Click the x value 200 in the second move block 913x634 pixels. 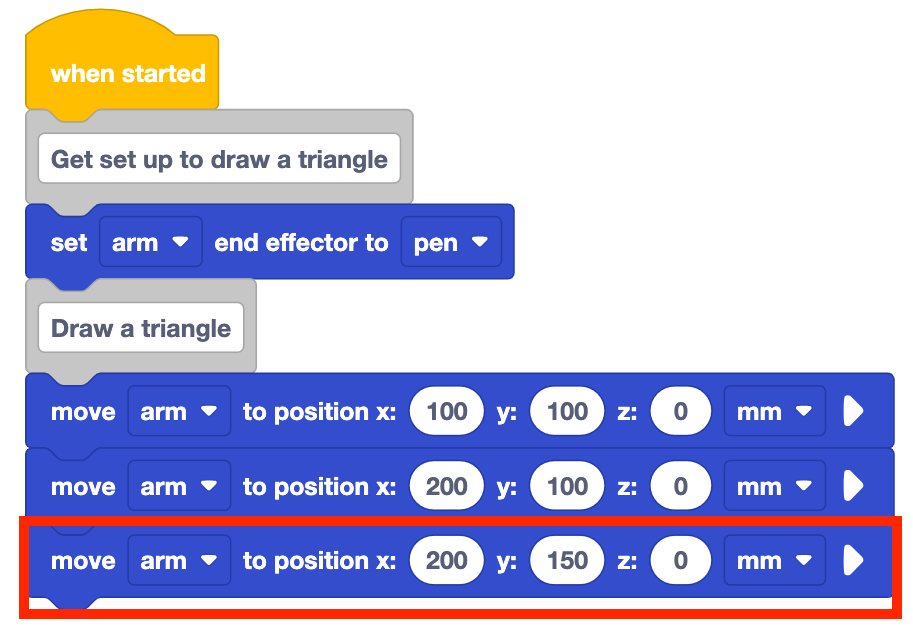click(x=447, y=487)
